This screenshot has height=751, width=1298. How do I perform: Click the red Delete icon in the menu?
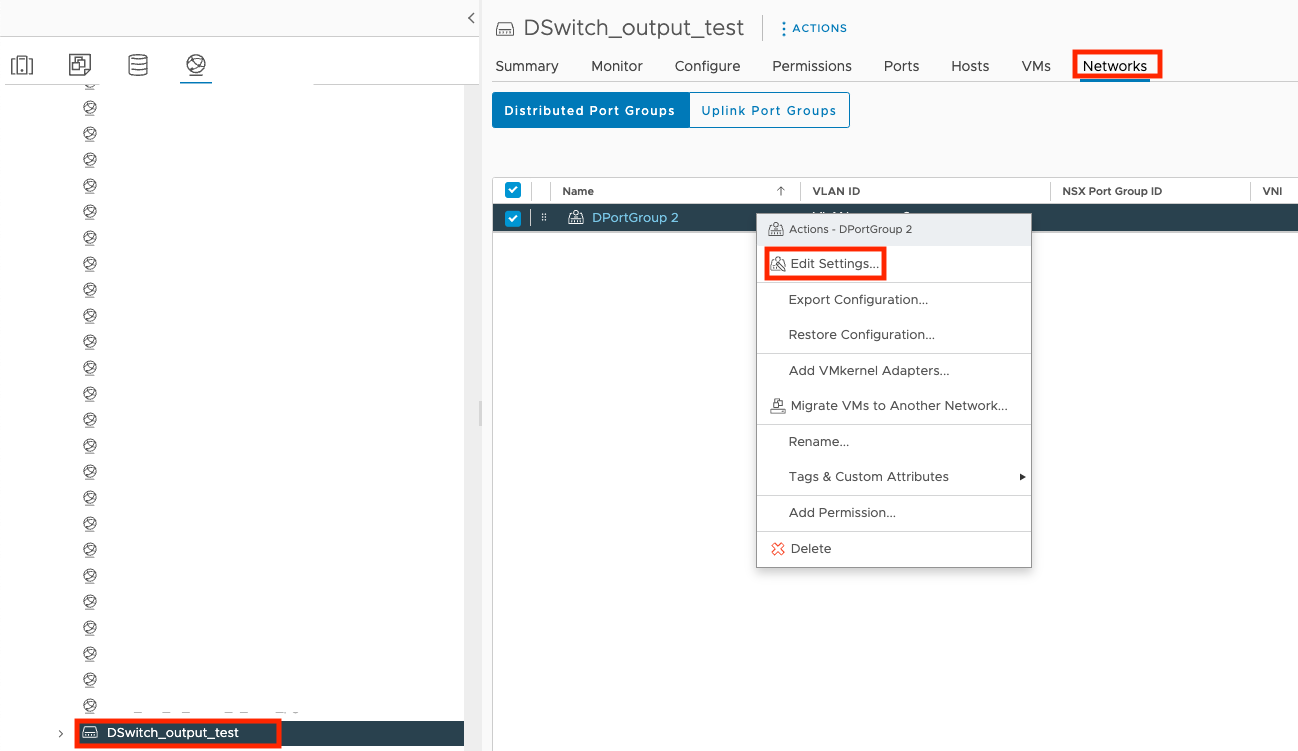tap(778, 548)
